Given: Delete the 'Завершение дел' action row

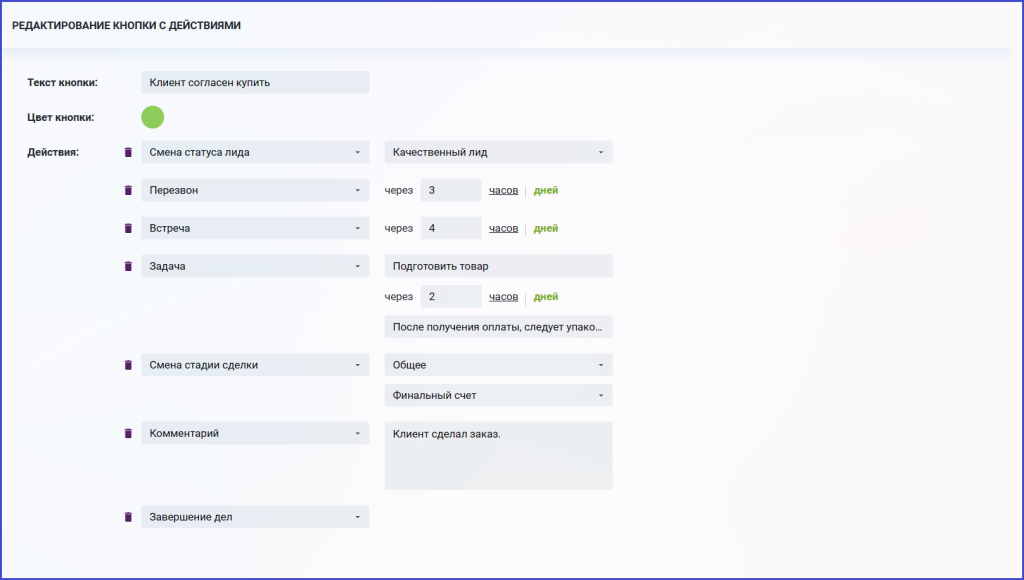Looking at the screenshot, I should click(128, 517).
